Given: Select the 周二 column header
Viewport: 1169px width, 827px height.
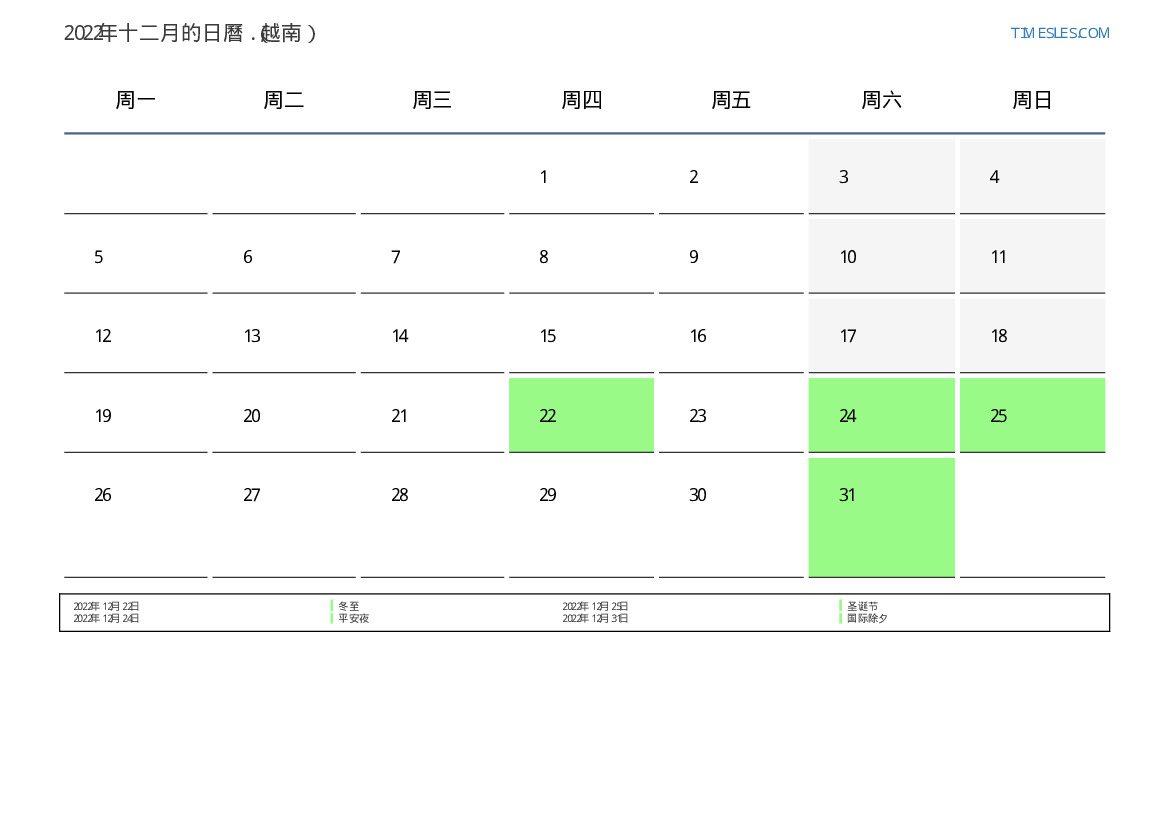Looking at the screenshot, I should tap(284, 100).
